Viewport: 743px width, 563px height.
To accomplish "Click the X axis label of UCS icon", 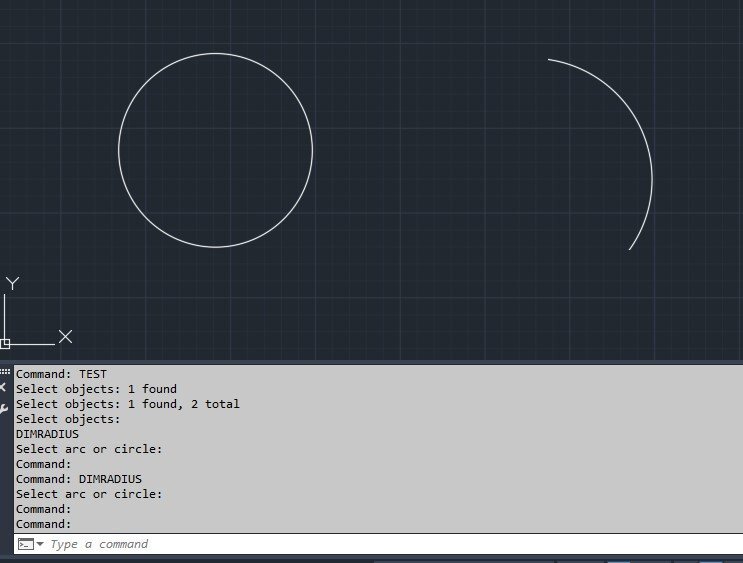I will pos(65,336).
